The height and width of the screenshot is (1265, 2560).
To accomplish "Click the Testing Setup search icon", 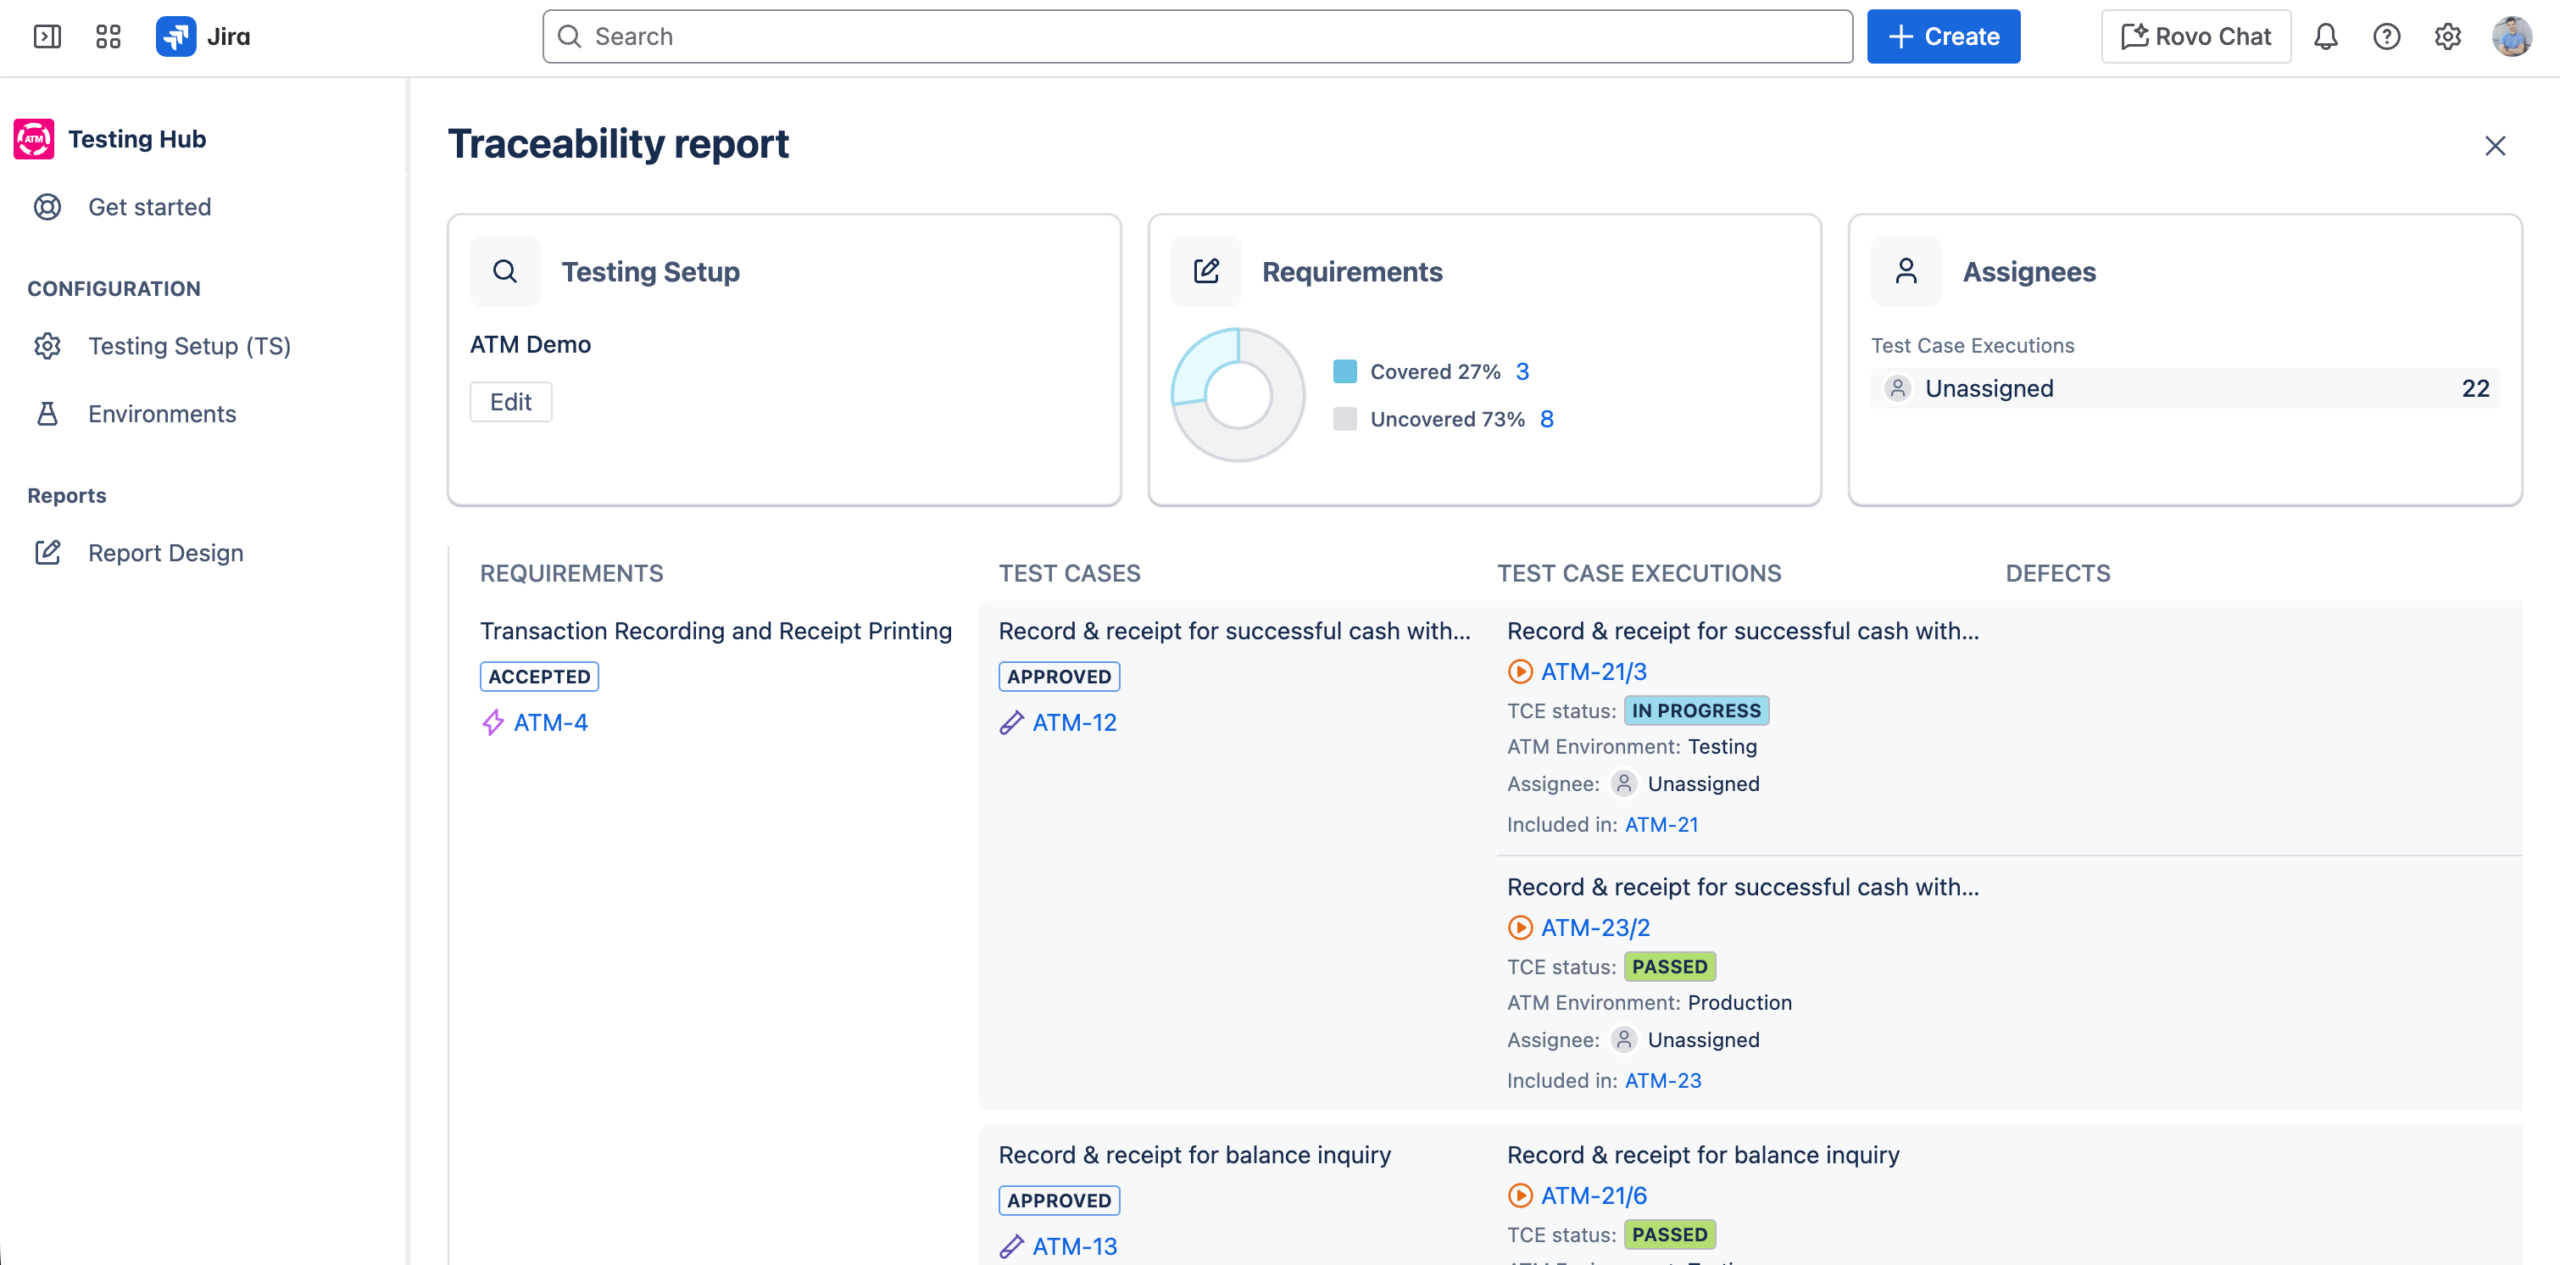I will click(505, 271).
